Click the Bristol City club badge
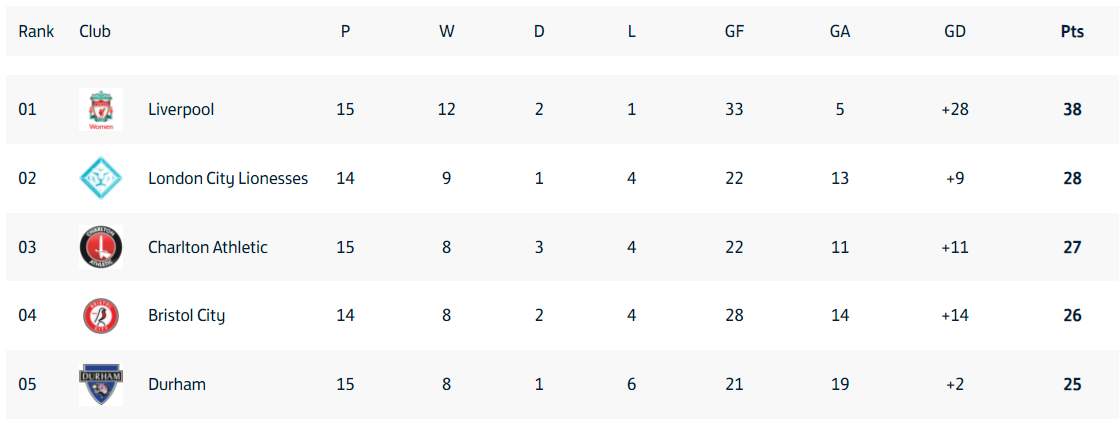 tap(101, 315)
